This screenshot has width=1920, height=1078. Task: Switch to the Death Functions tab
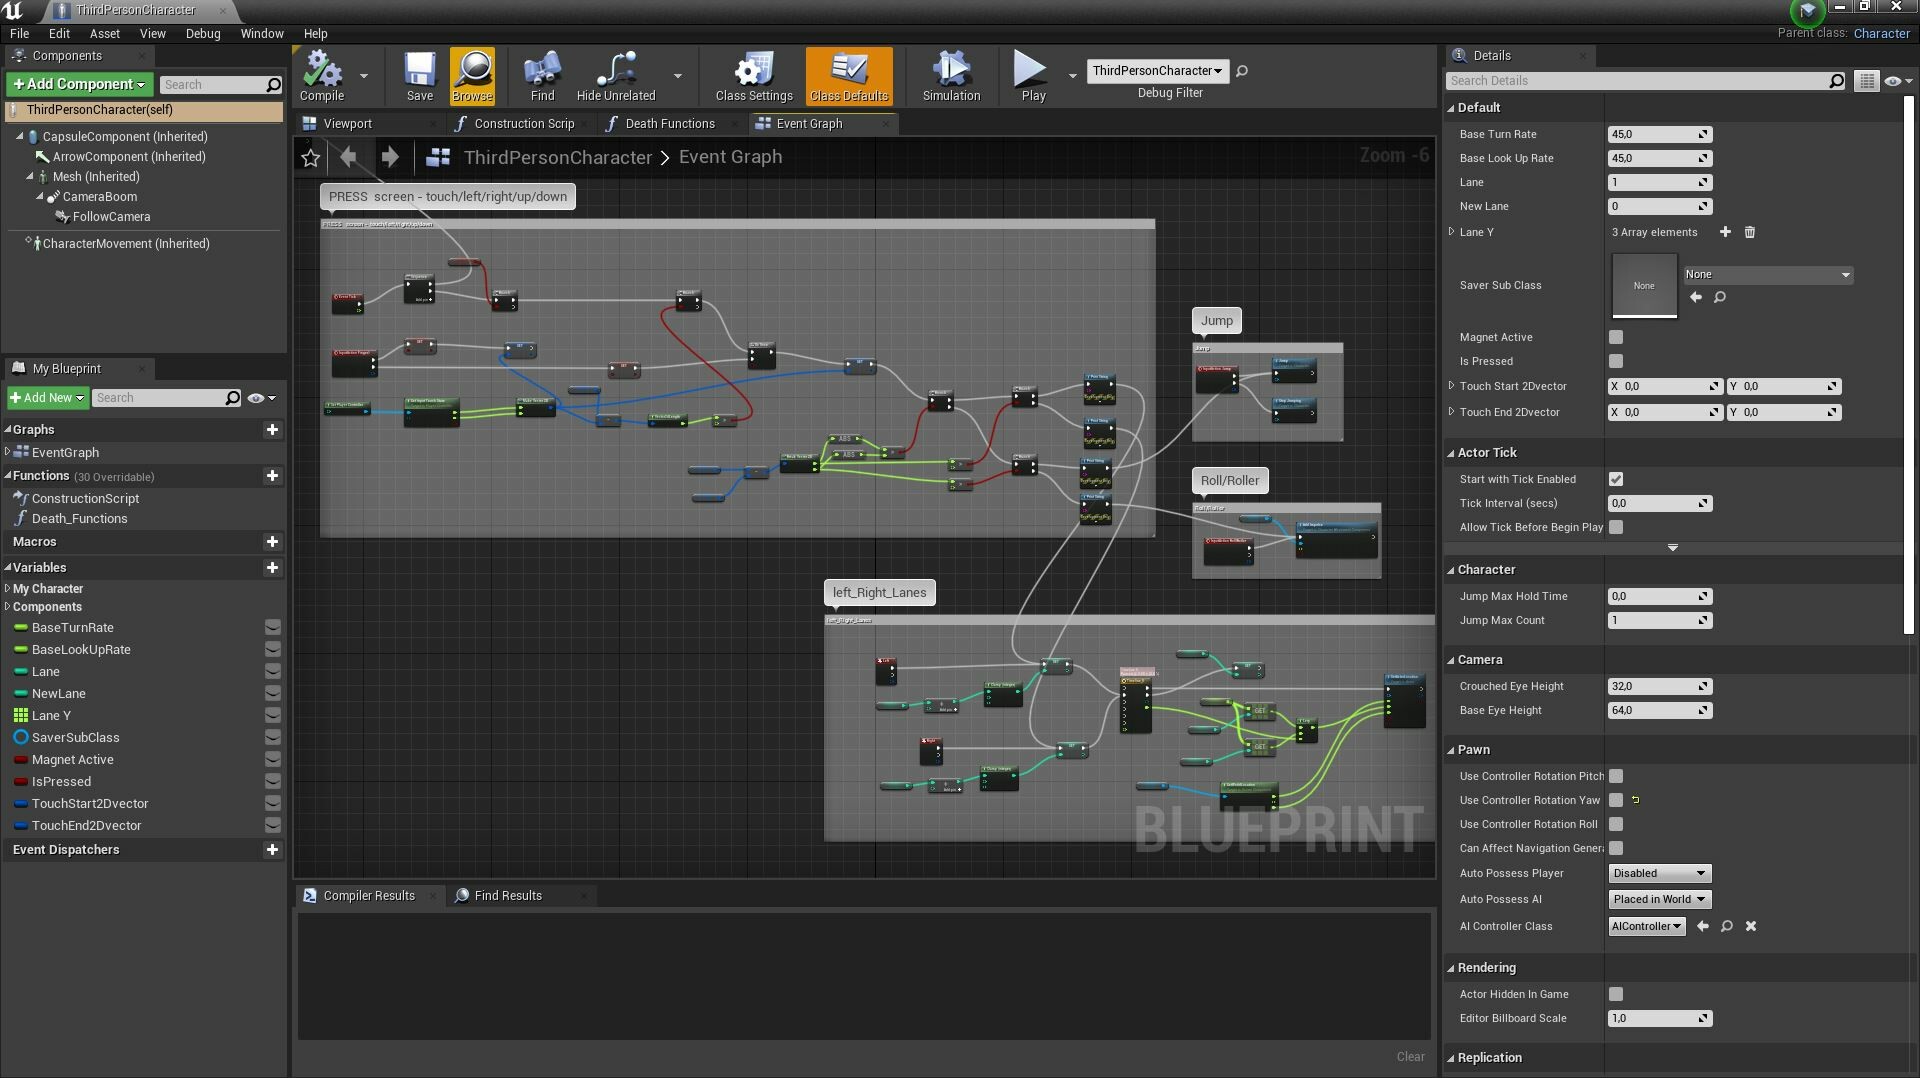tap(669, 124)
